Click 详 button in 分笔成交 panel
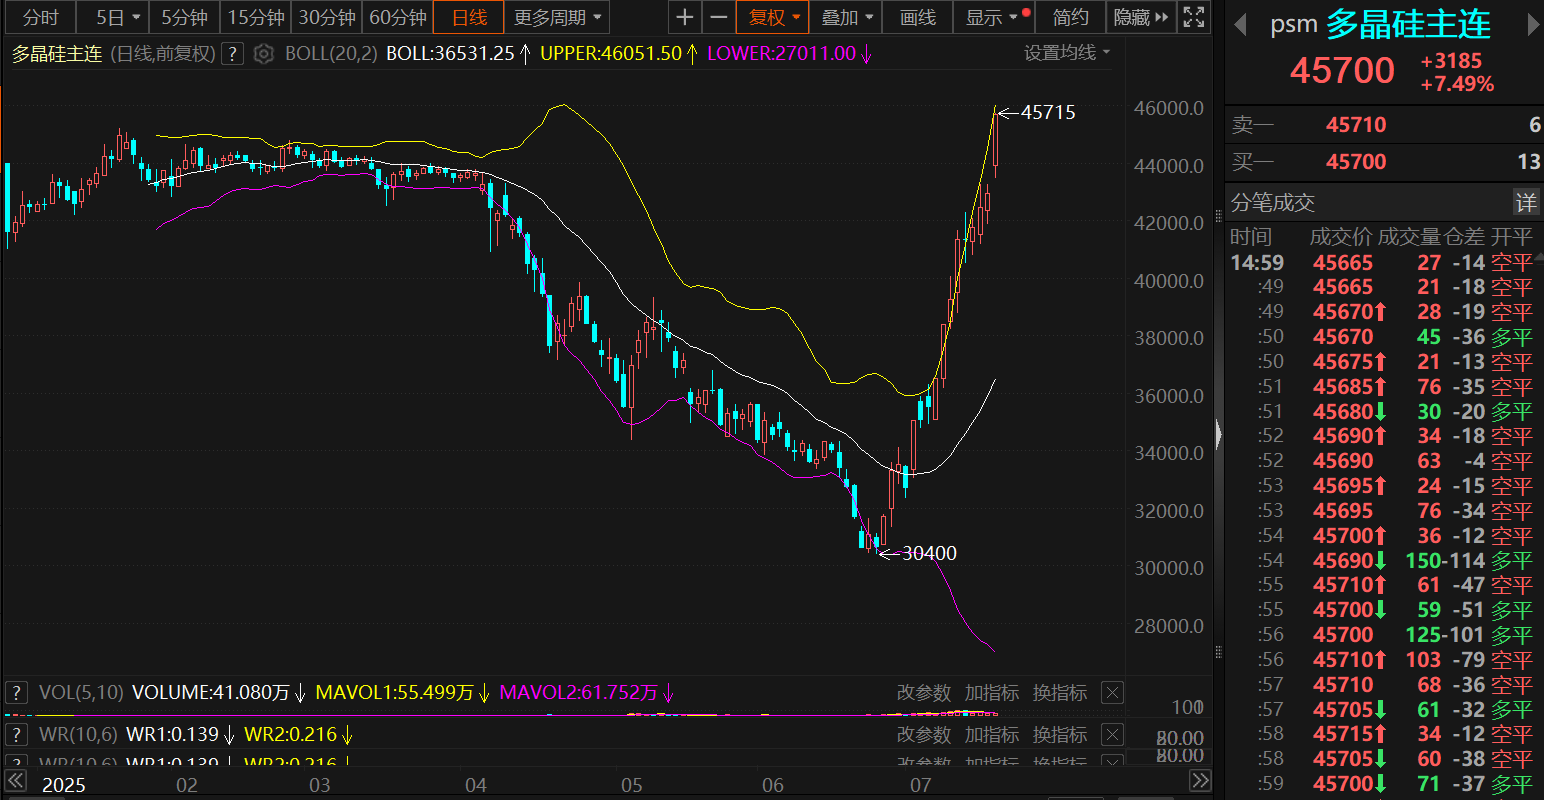Screen dimensions: 1544x800 [x=1525, y=203]
